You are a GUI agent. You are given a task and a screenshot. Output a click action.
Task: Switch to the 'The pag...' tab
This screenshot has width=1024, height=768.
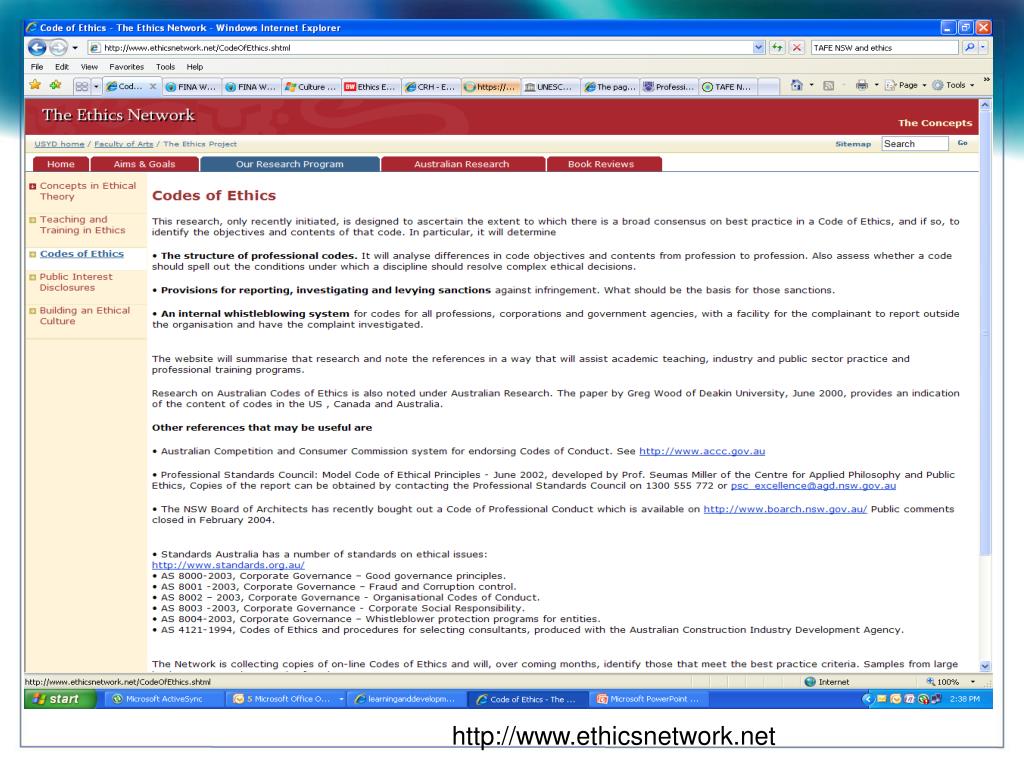[609, 87]
